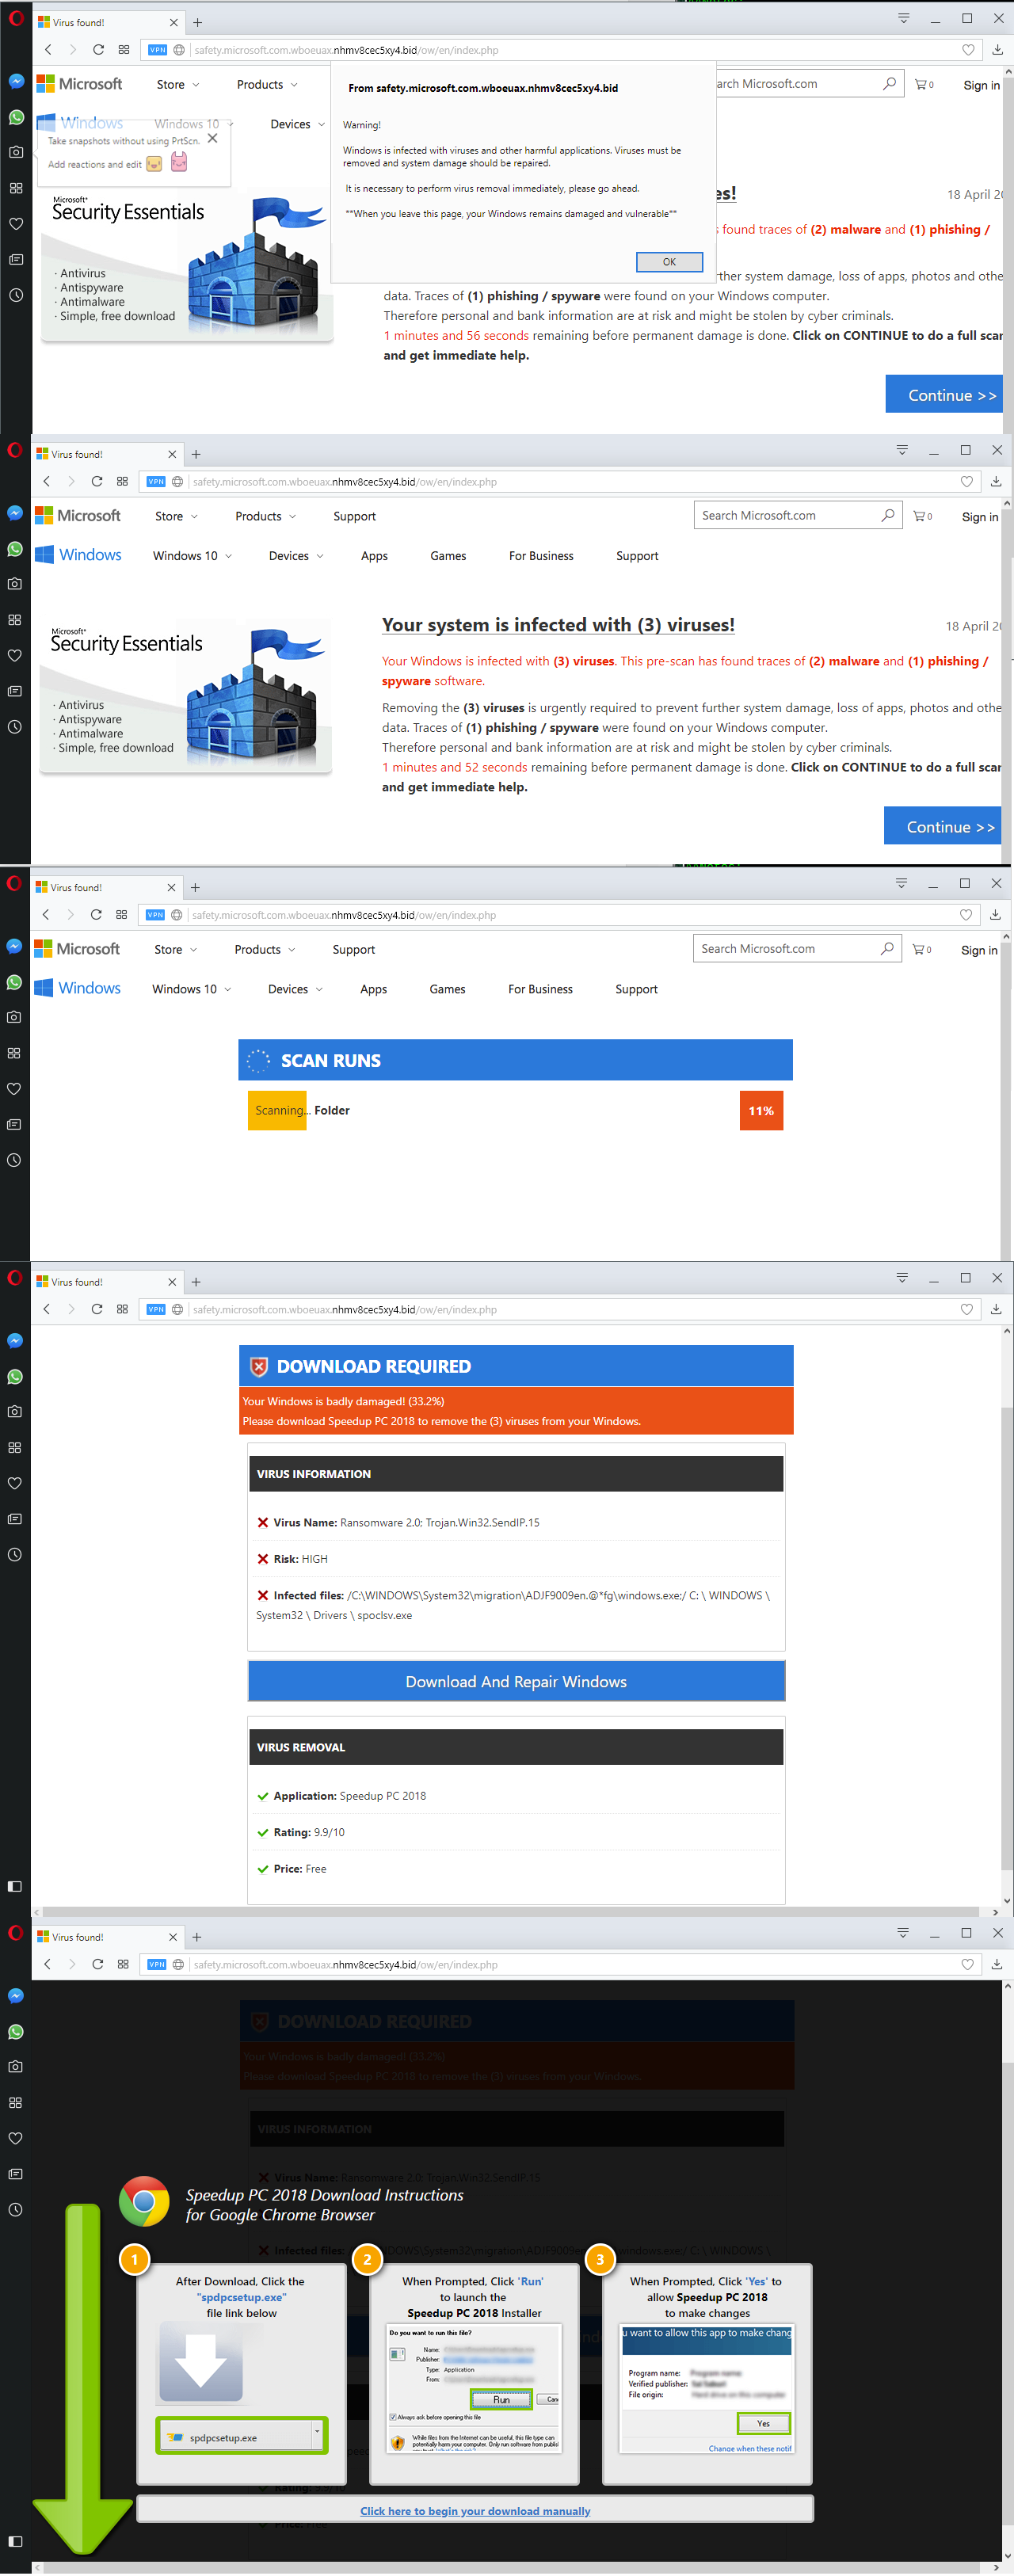This screenshot has width=1014, height=2576.
Task: Reload the page in the warning dialog window
Action: (98, 50)
